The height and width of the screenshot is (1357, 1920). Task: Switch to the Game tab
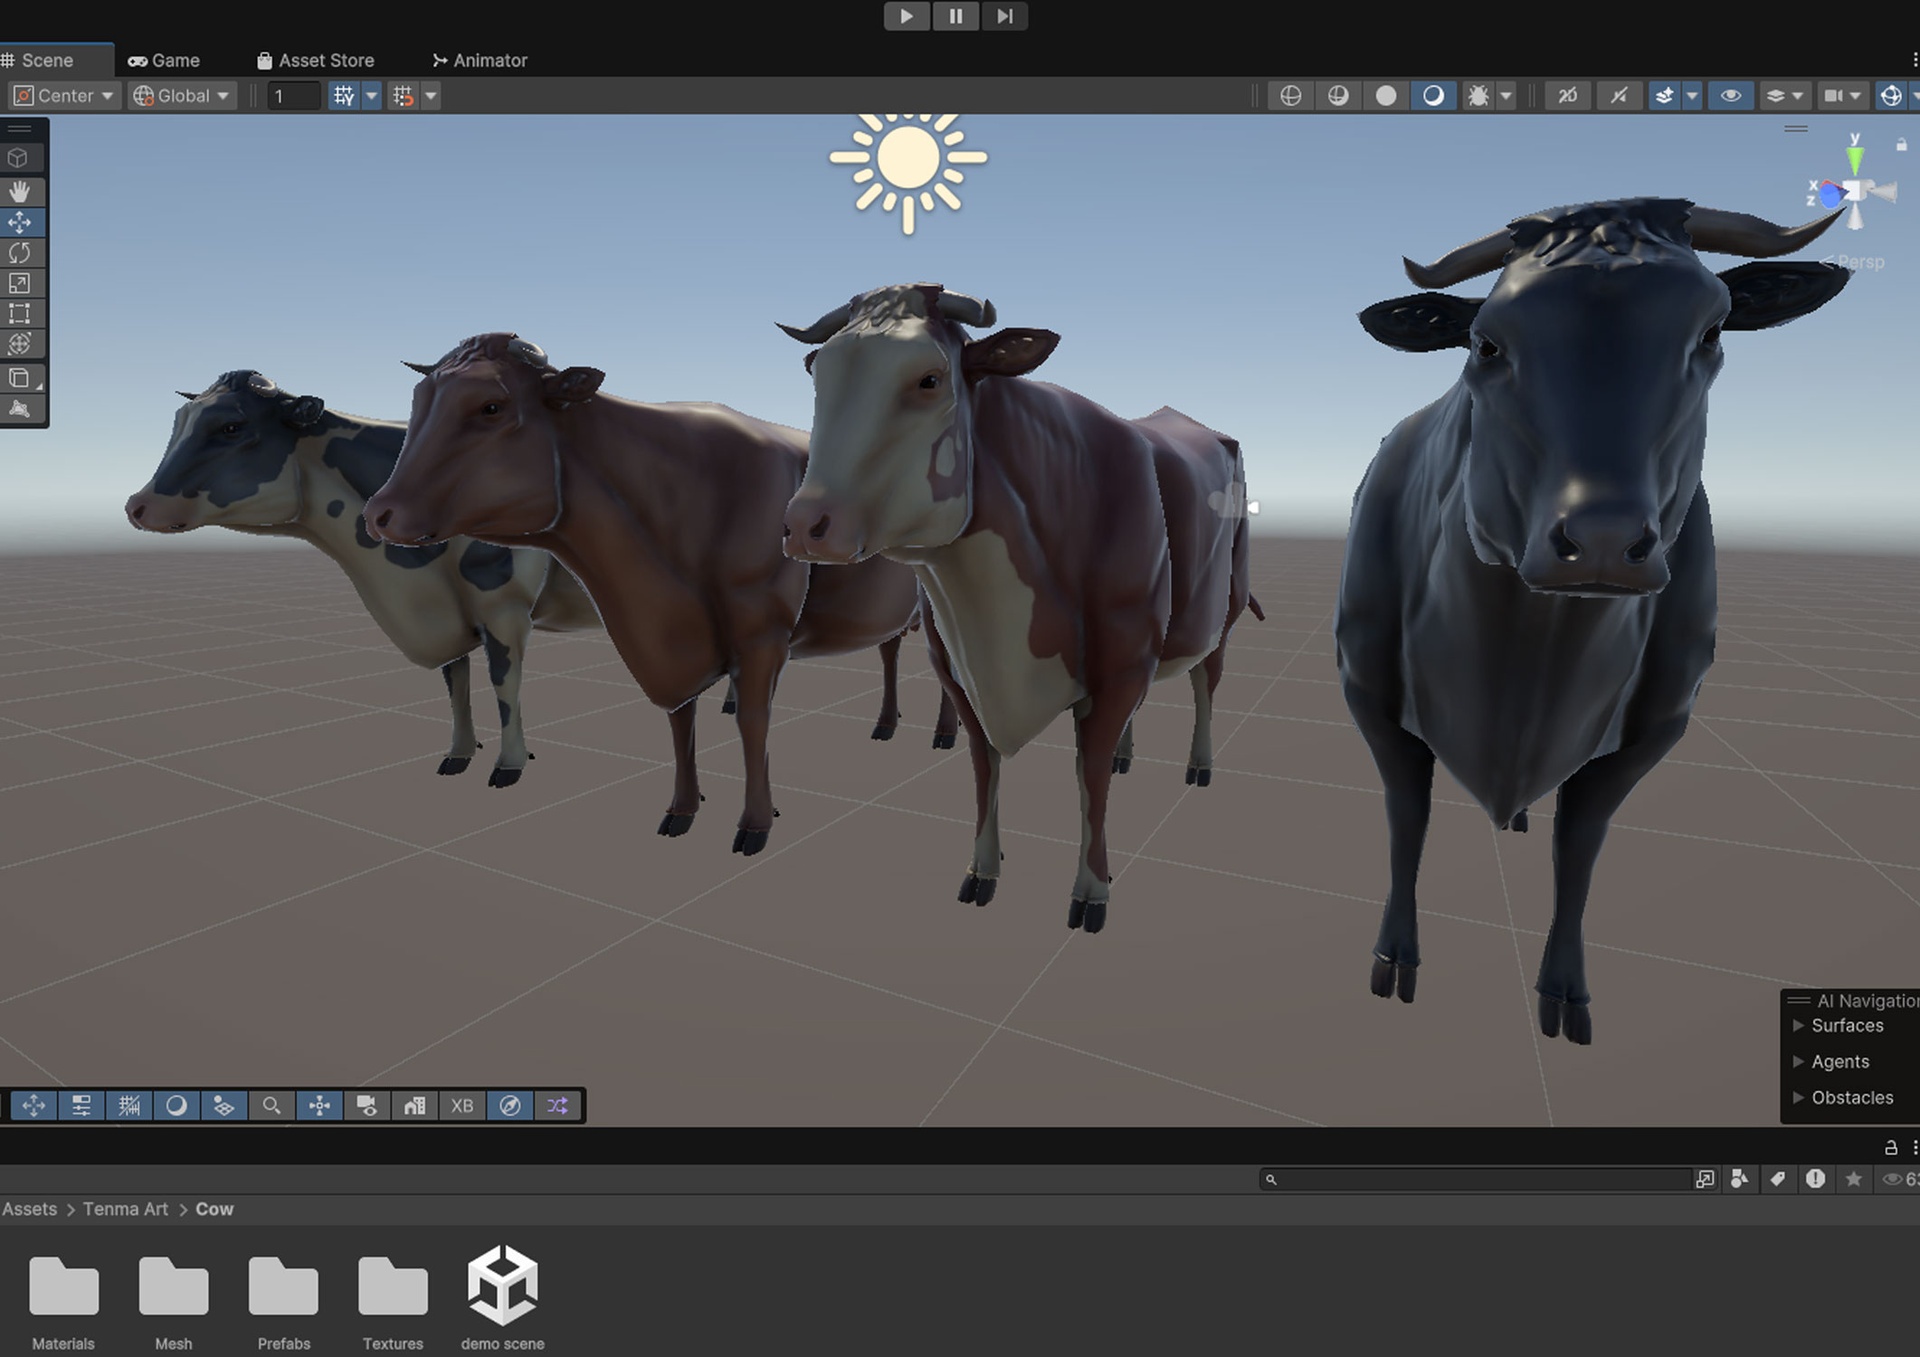coord(164,60)
